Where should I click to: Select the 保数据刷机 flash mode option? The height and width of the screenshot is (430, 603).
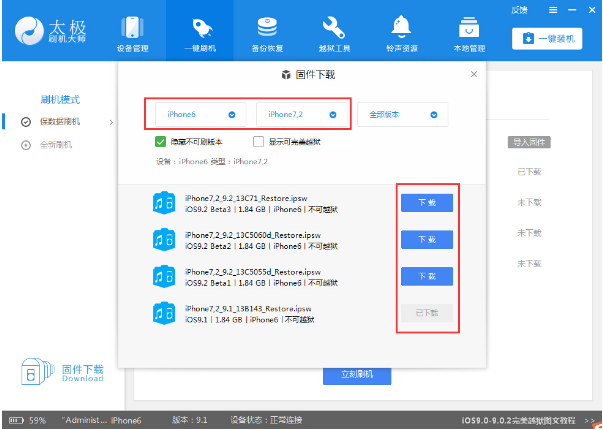point(60,122)
